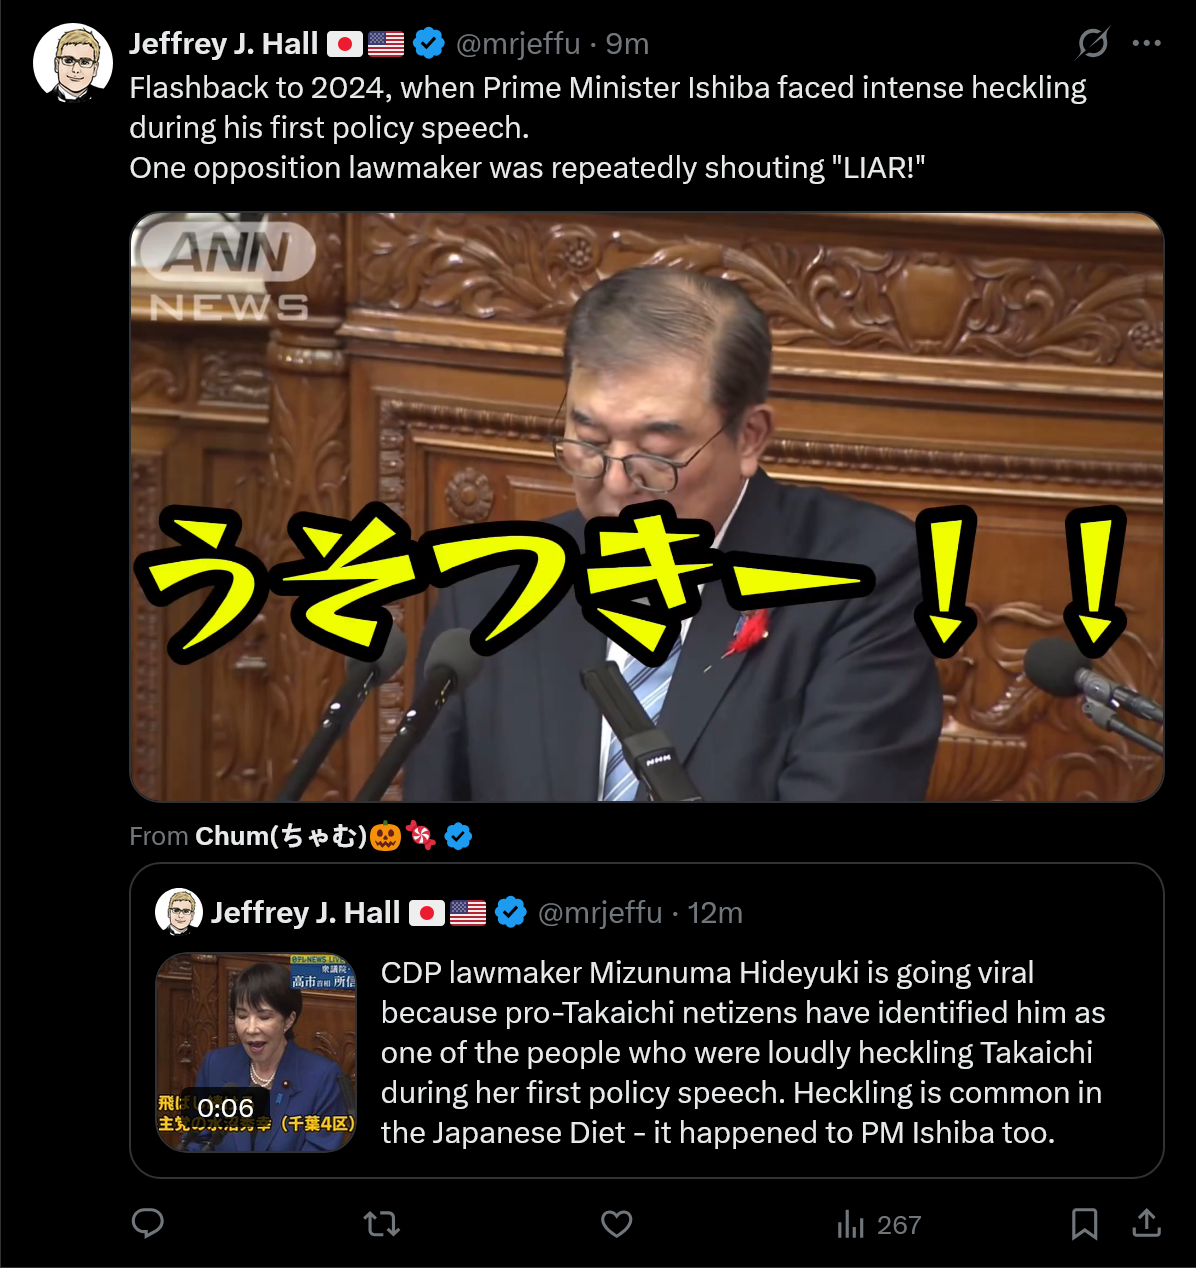Click the 12m timestamp in the quoted tweet
1196x1268 pixels.
click(715, 912)
